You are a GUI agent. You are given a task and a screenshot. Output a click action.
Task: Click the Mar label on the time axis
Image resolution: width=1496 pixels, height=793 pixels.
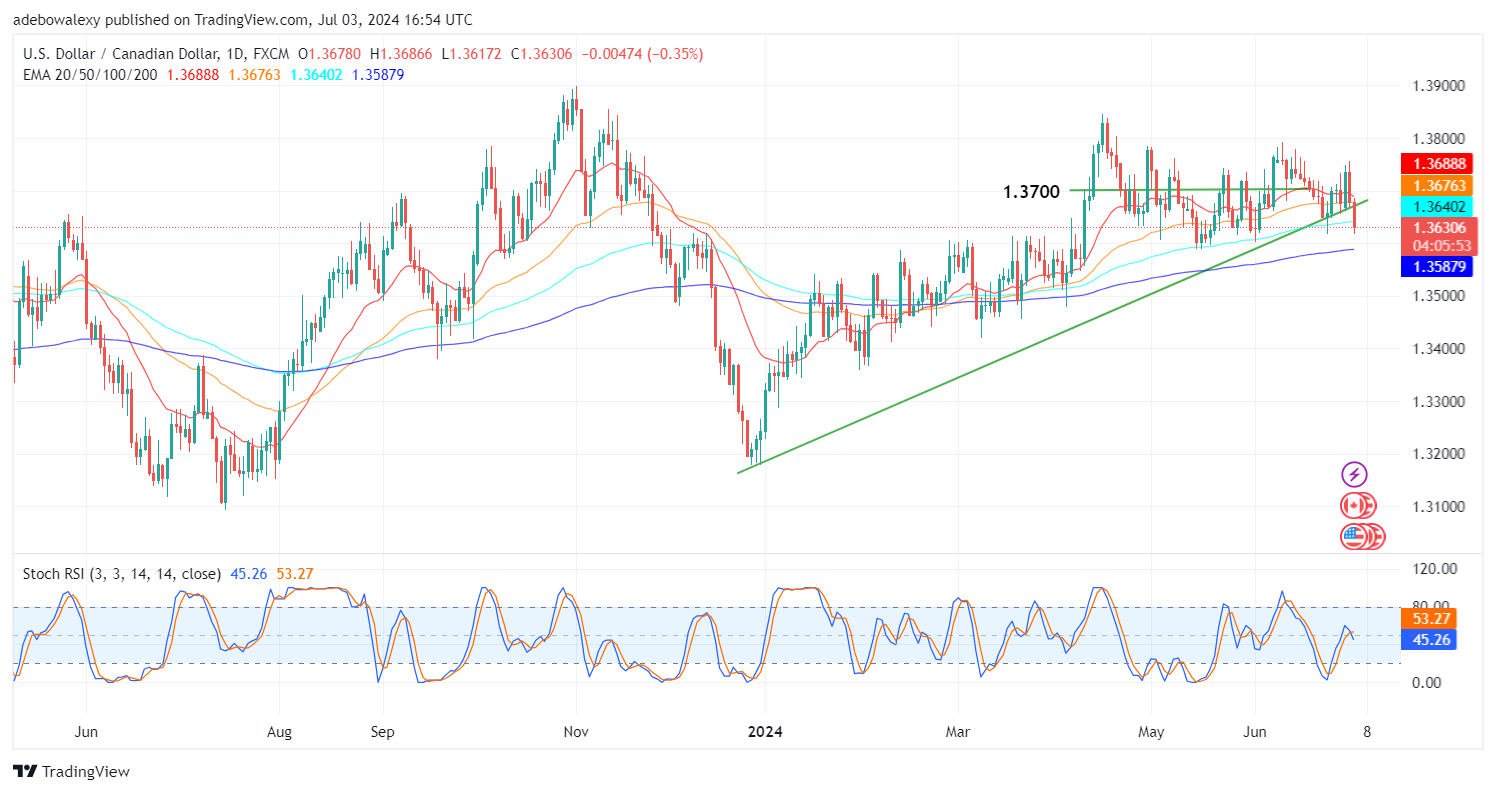pyautogui.click(x=958, y=731)
